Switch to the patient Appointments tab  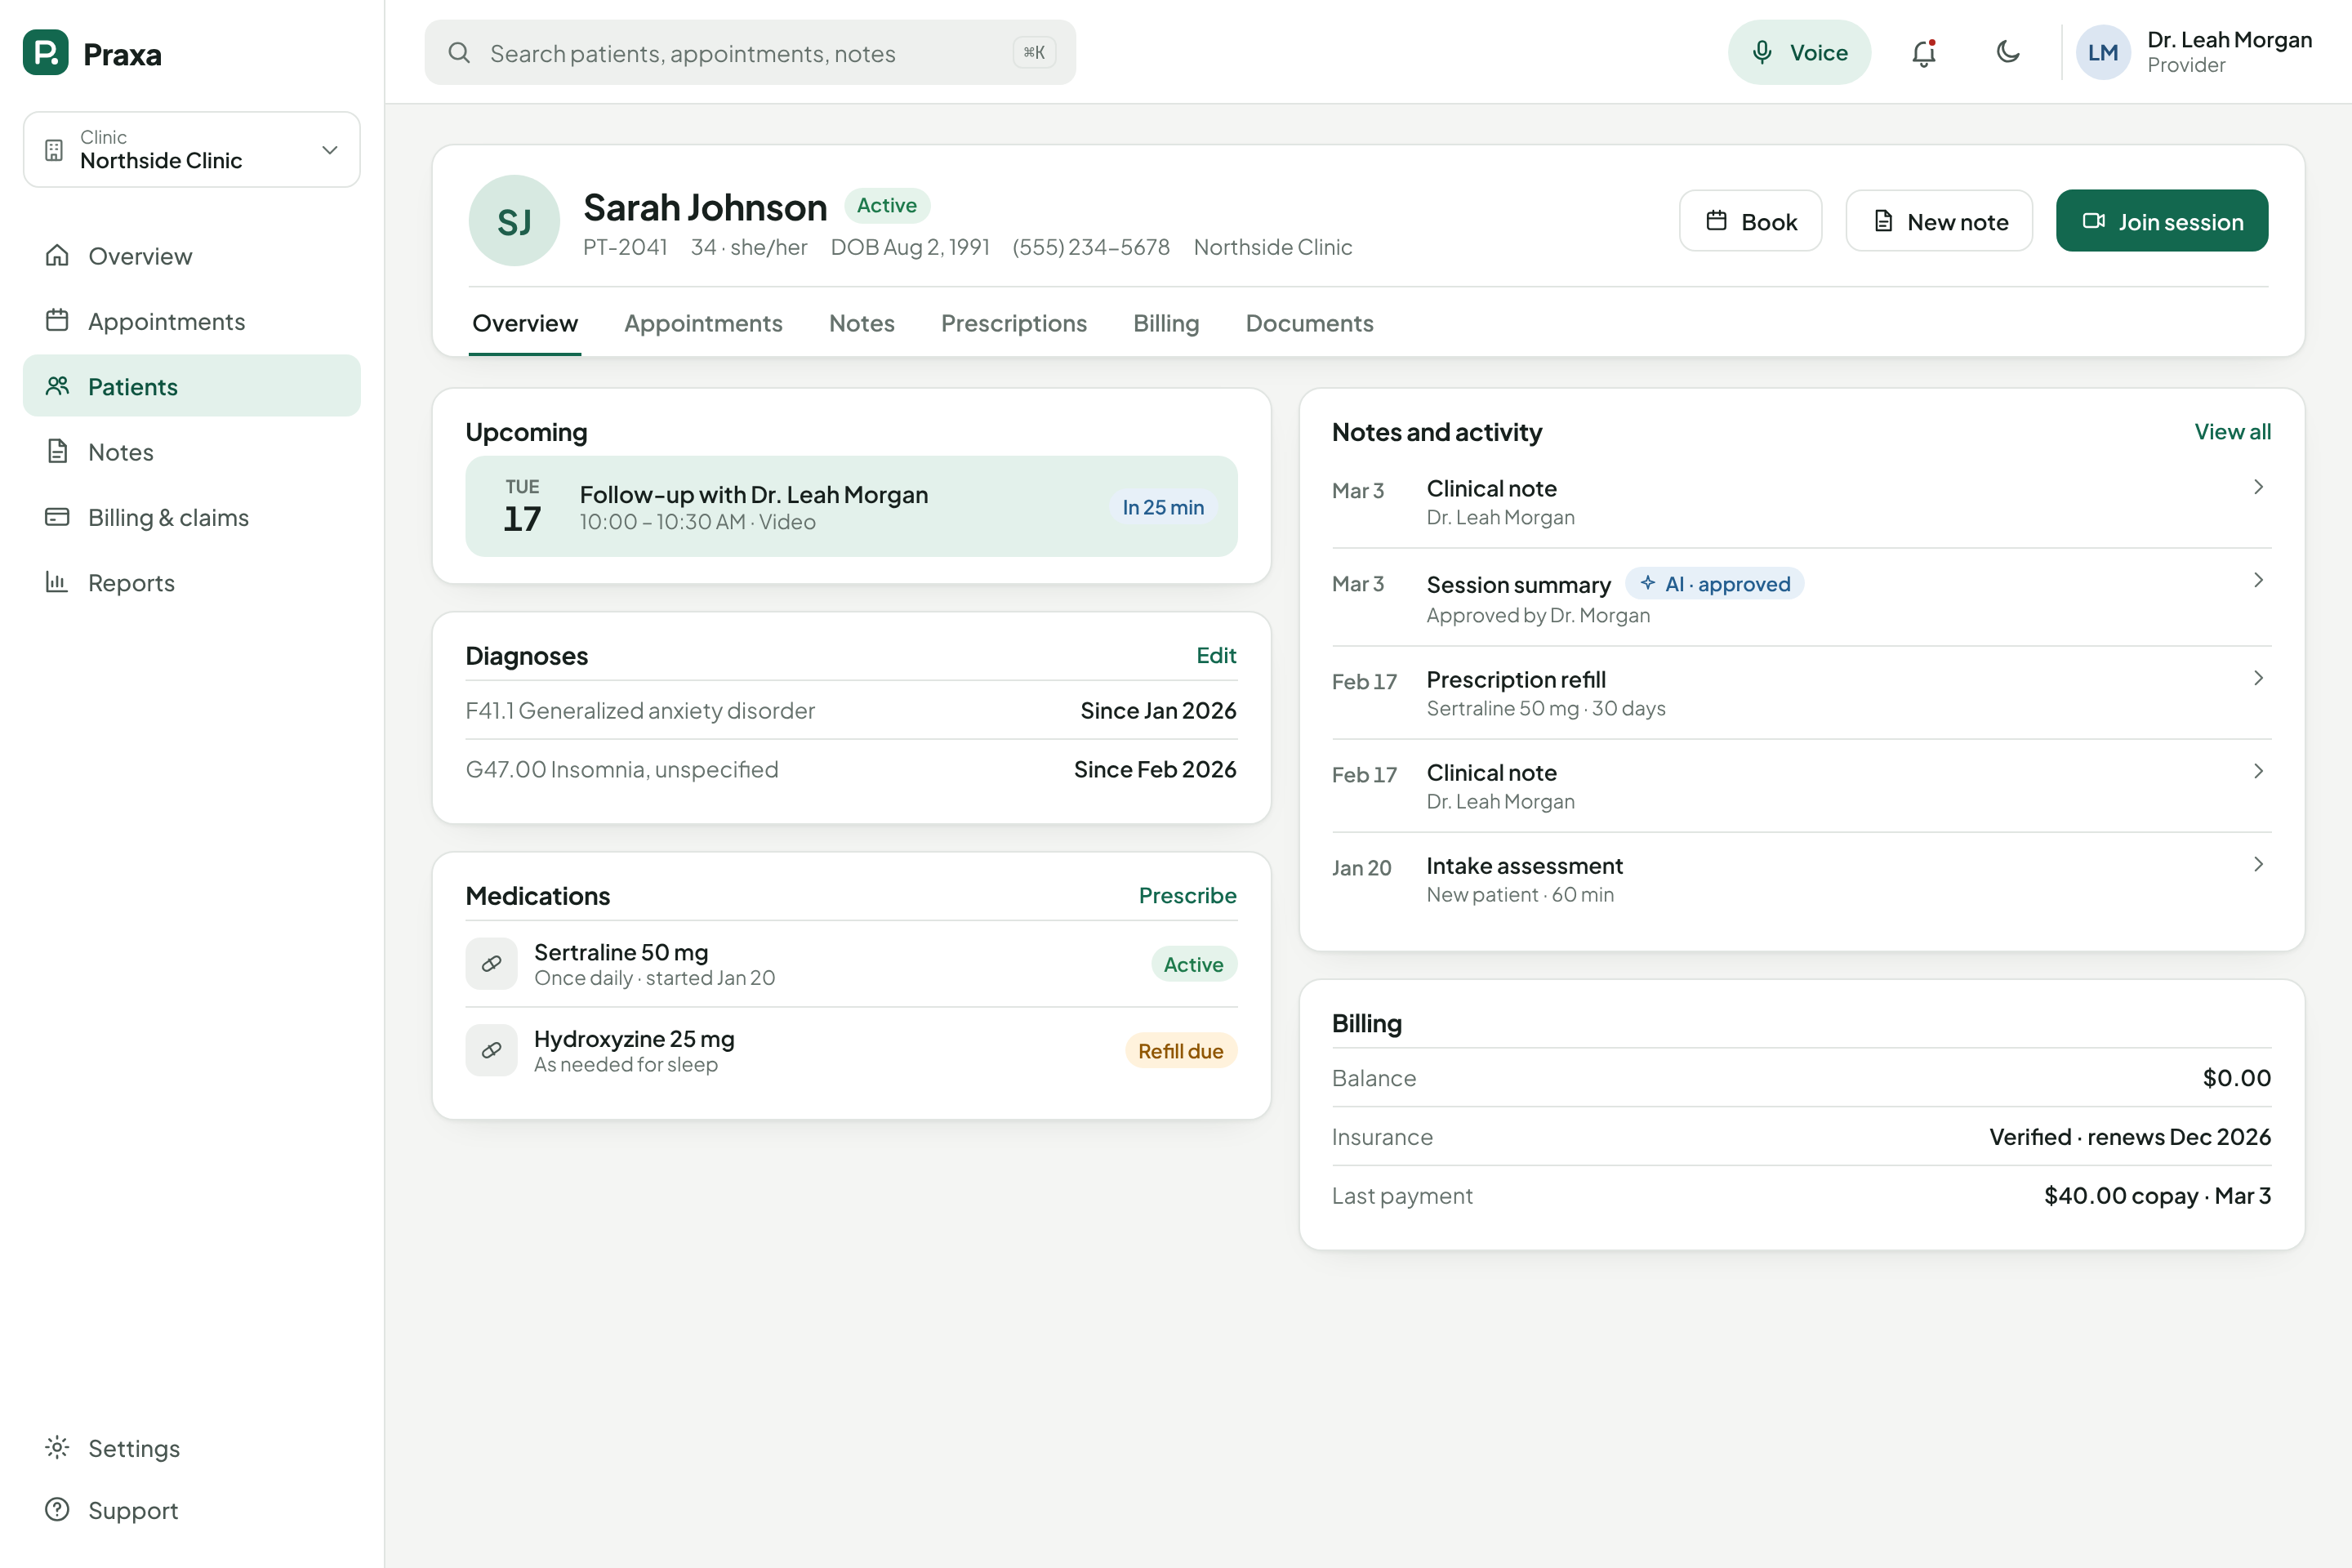703,323
